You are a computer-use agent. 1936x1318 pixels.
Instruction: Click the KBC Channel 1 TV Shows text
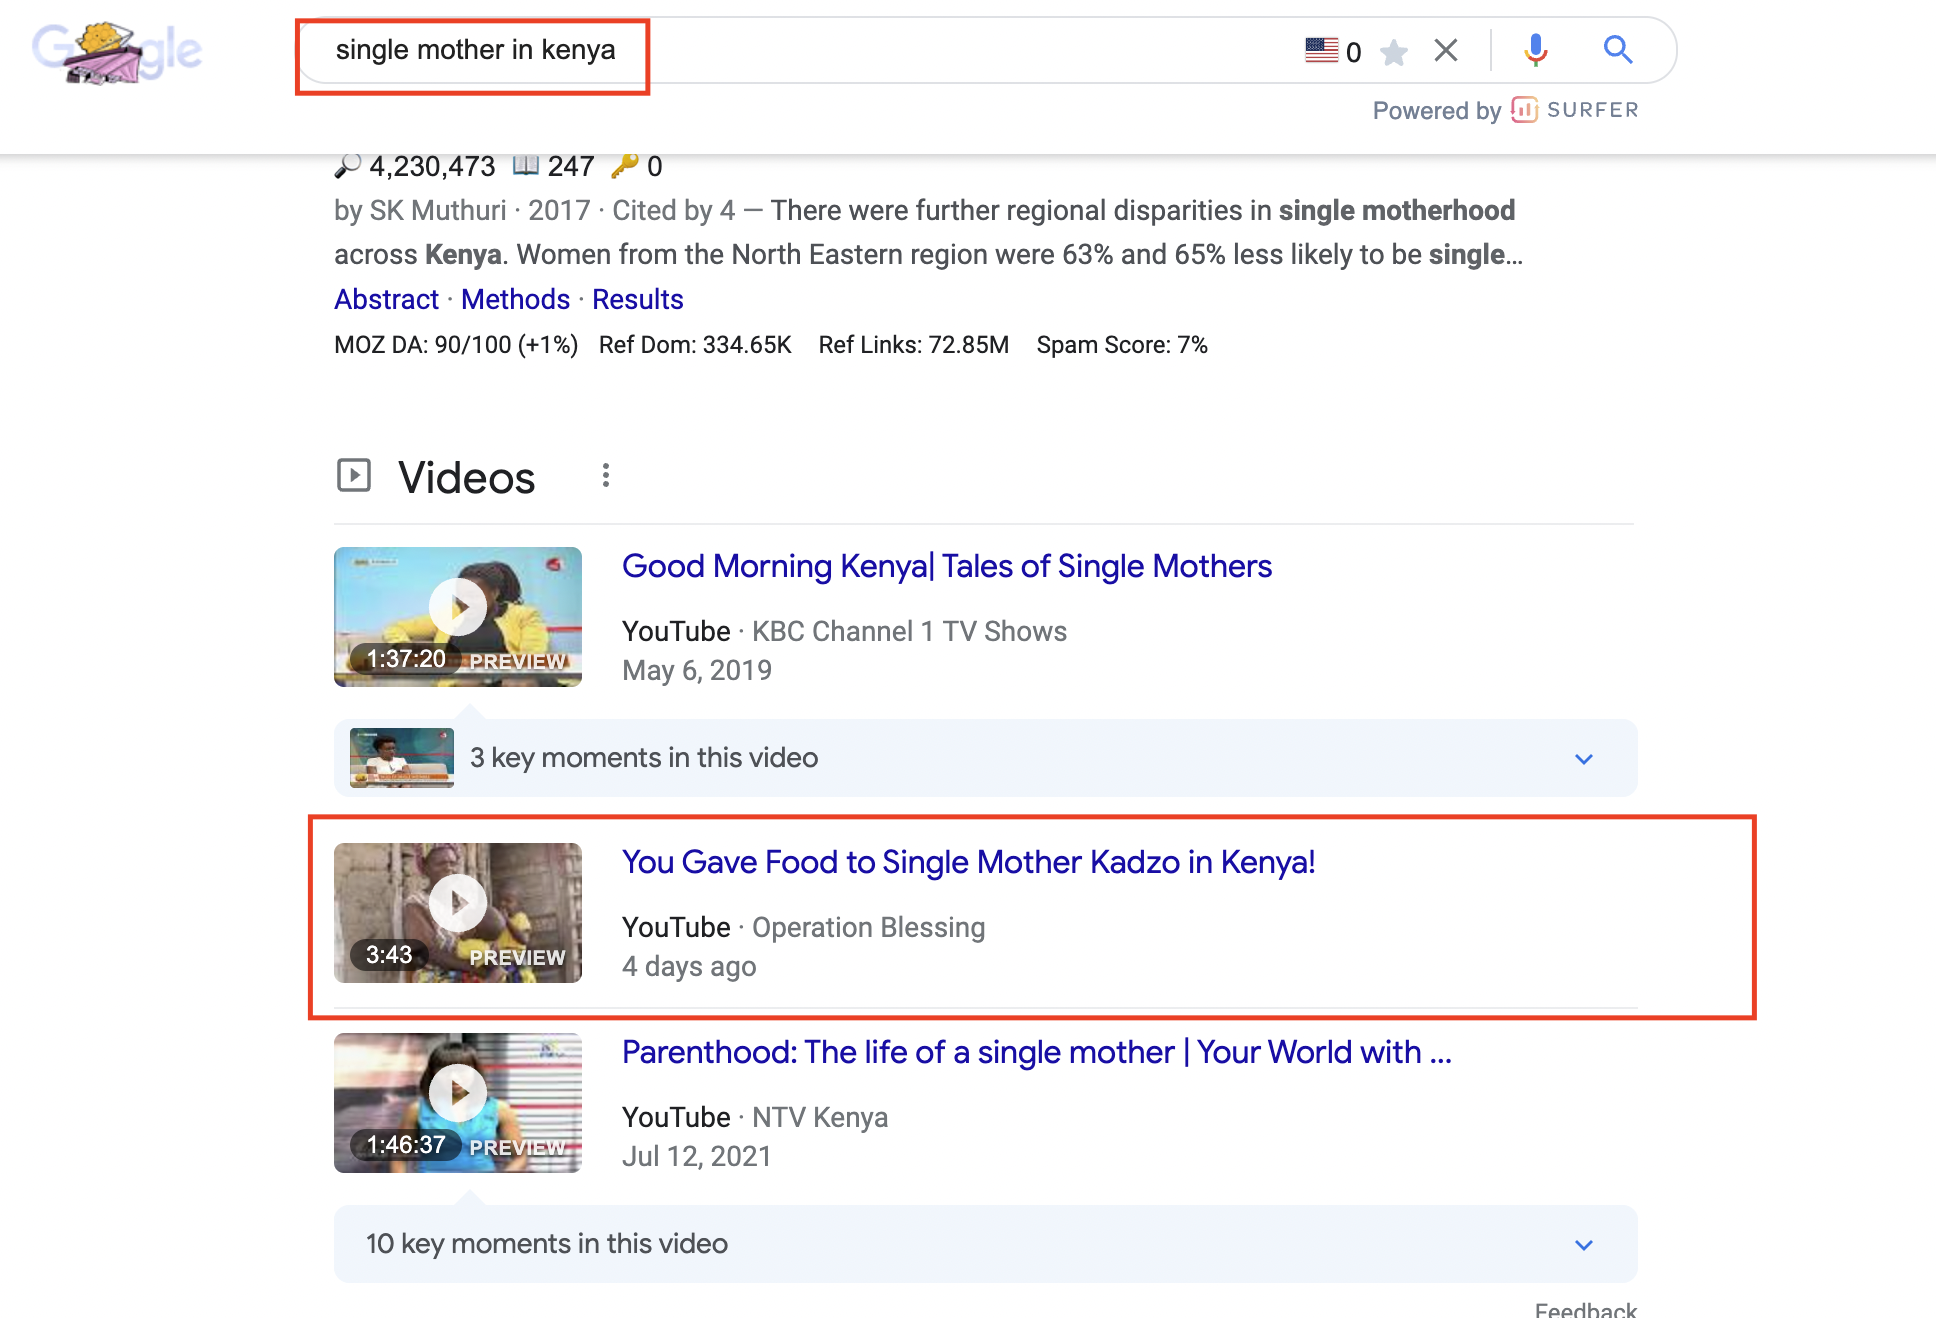point(909,631)
